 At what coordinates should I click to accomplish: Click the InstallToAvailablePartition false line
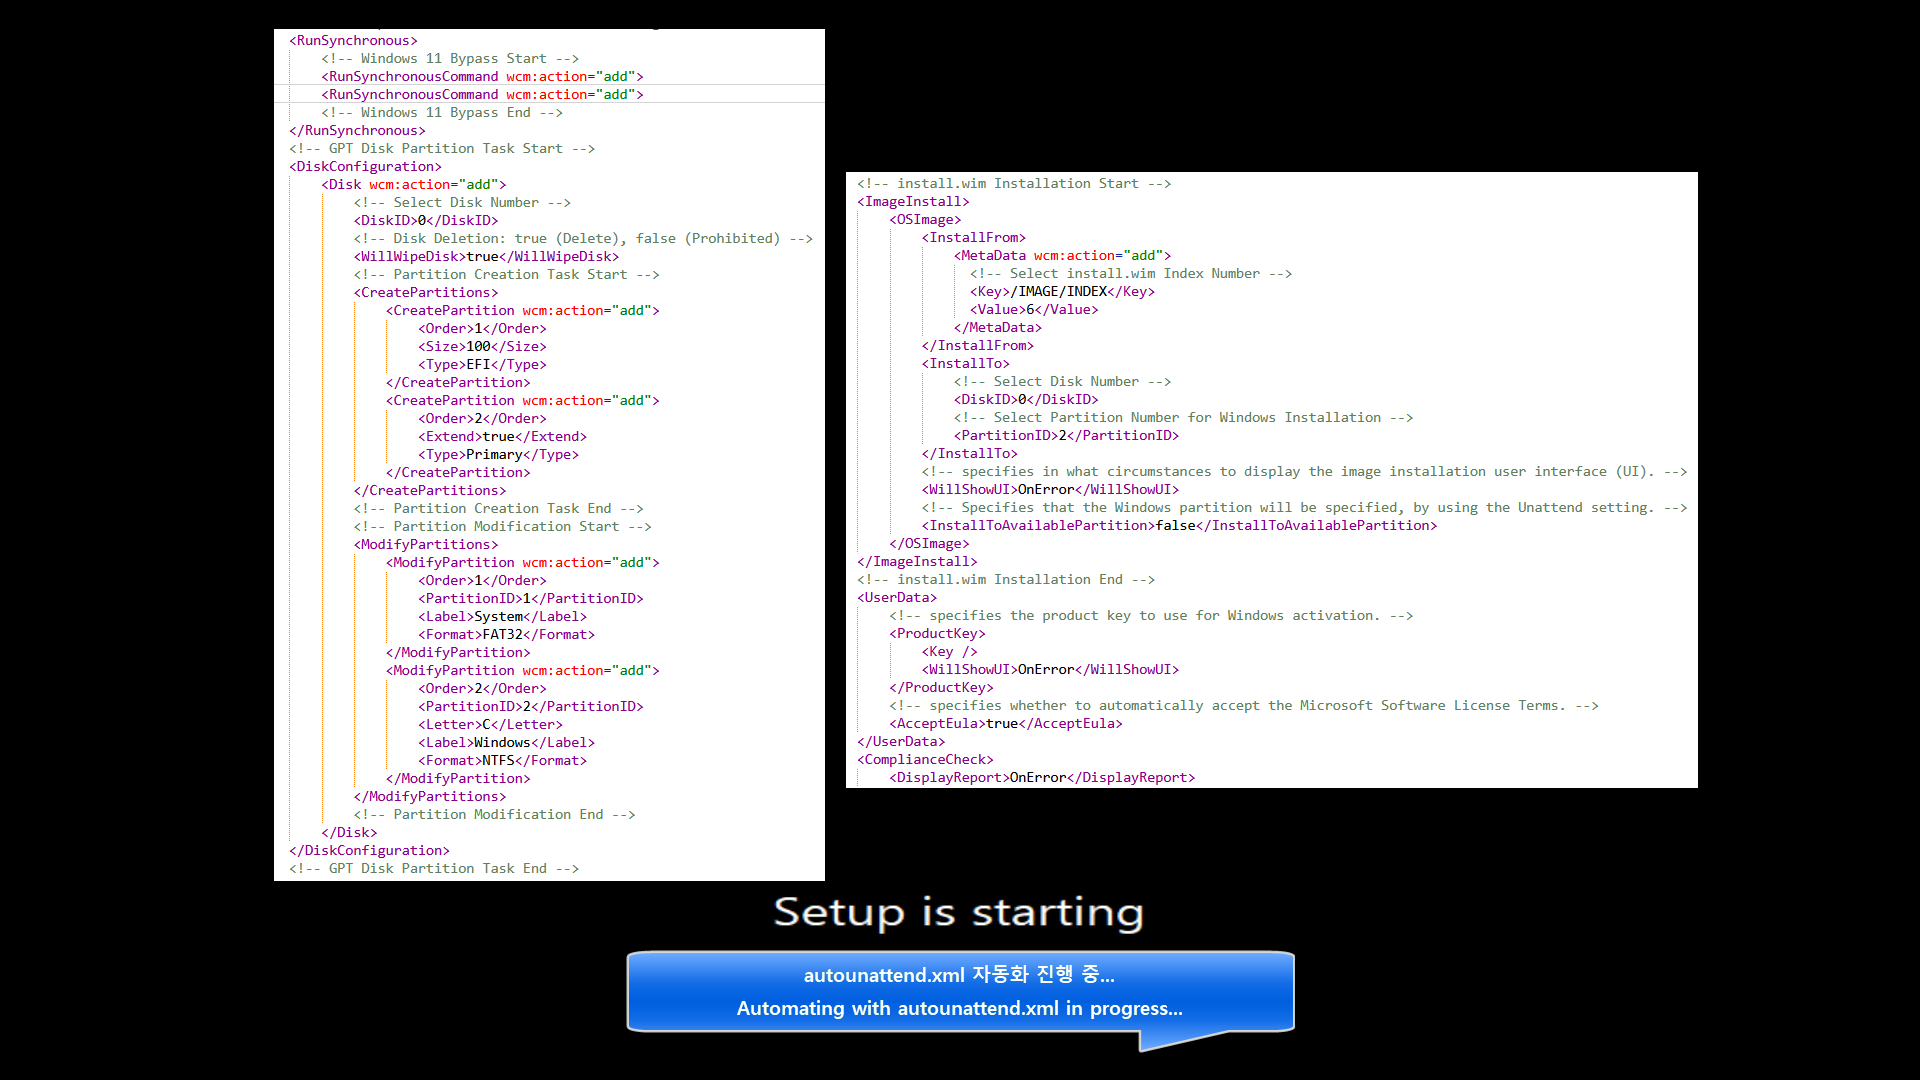[x=1179, y=526]
